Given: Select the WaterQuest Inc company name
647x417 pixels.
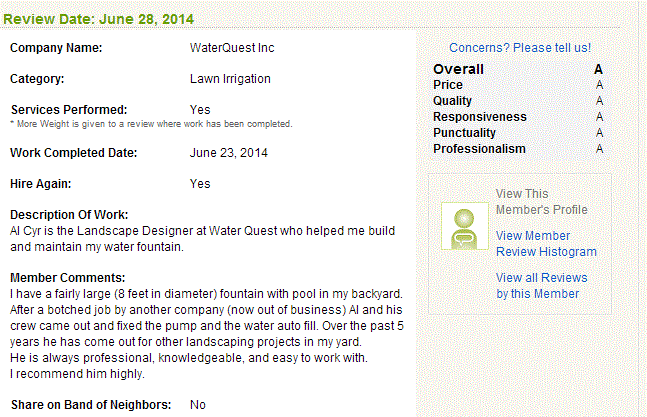Looking at the screenshot, I should pyautogui.click(x=232, y=48).
